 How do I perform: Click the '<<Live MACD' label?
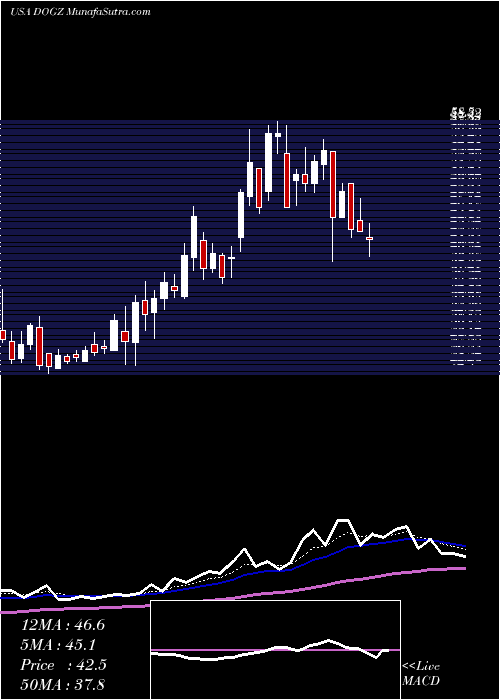tap(421, 673)
